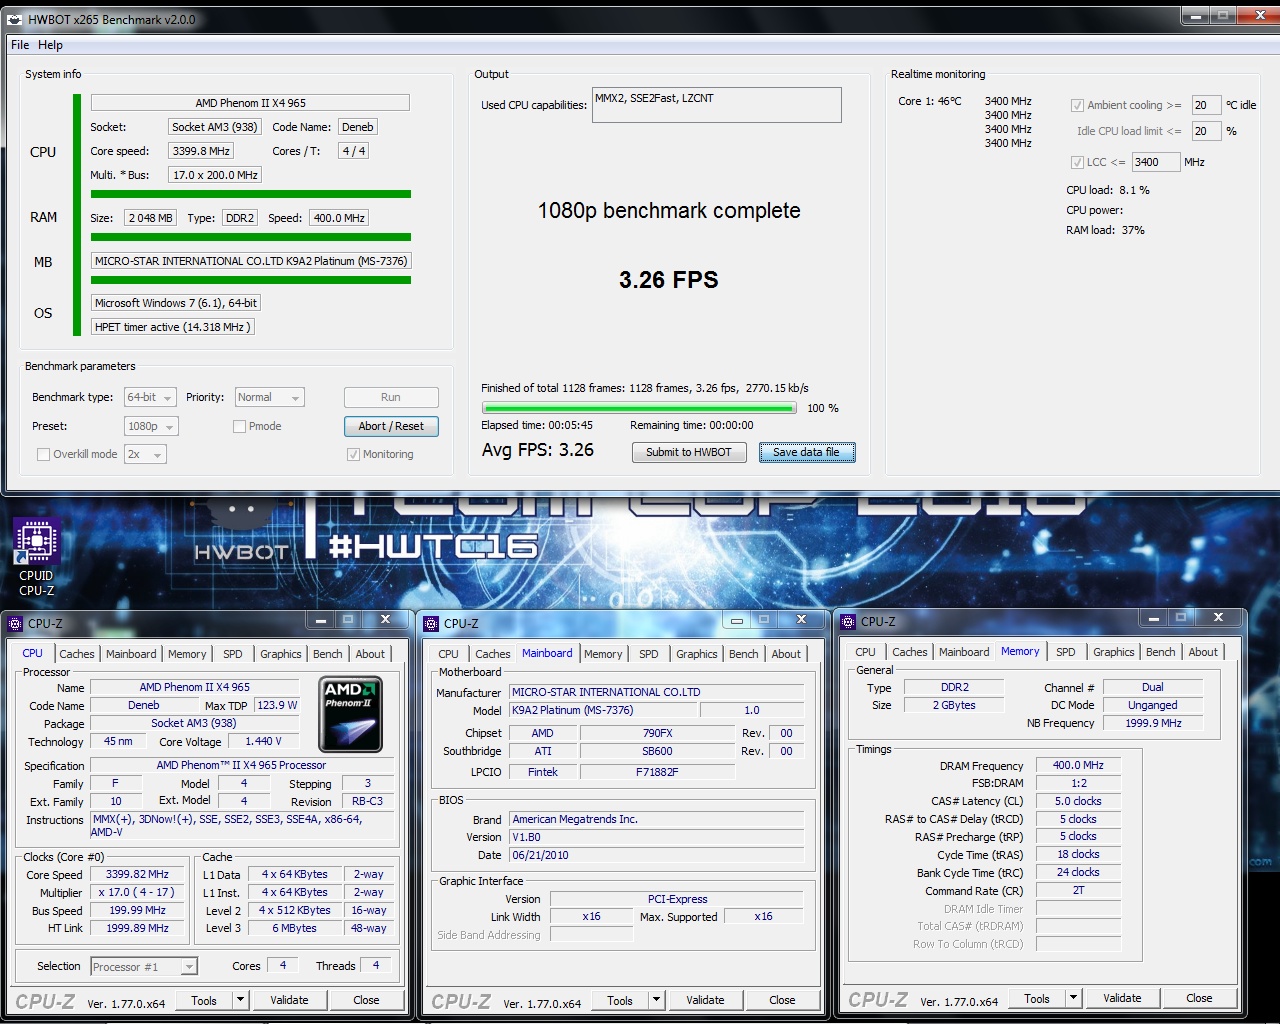Switch to Graphics tab in right CPU-Z
1280x1024 pixels.
point(1113,652)
